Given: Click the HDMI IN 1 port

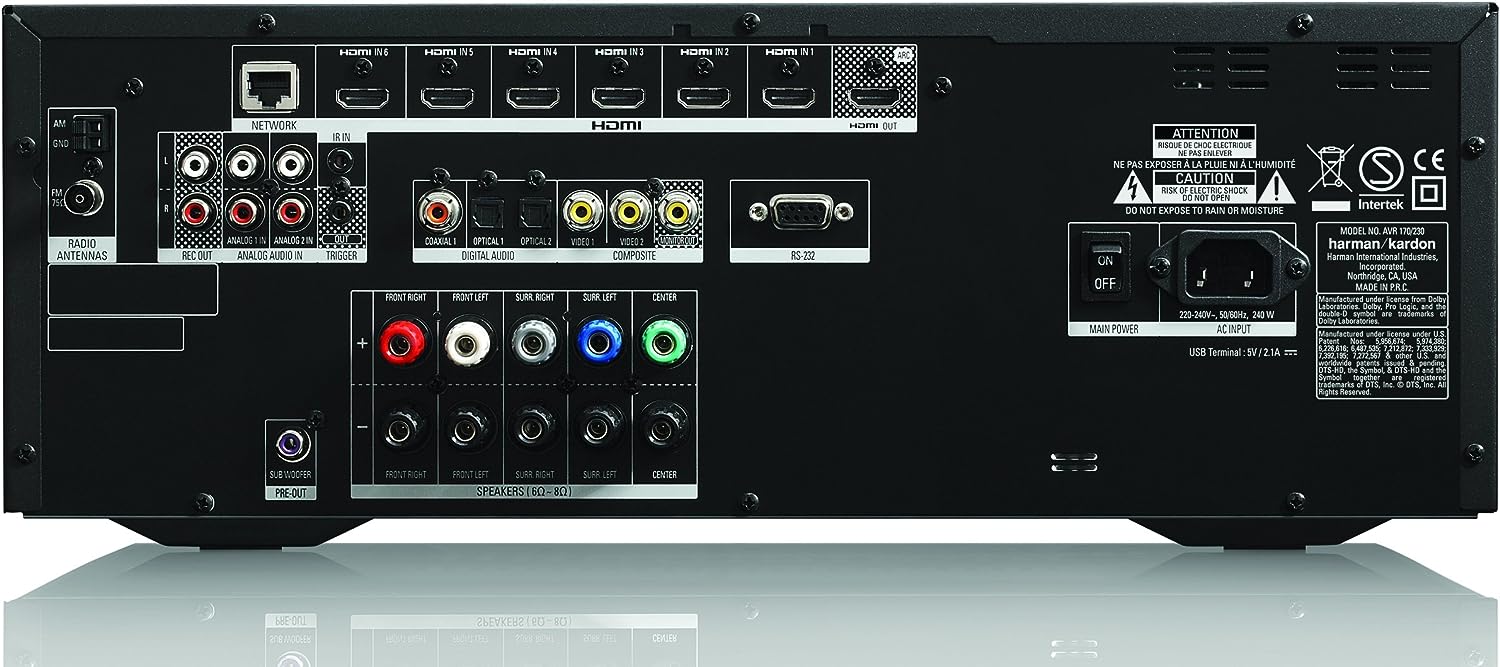Looking at the screenshot, I should pos(787,98).
